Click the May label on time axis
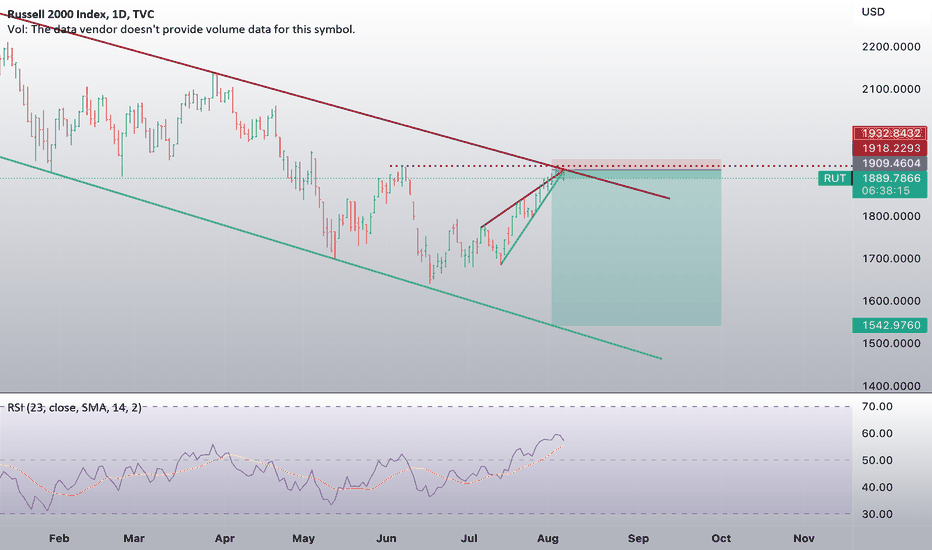This screenshot has height=550, width=932. (303, 538)
